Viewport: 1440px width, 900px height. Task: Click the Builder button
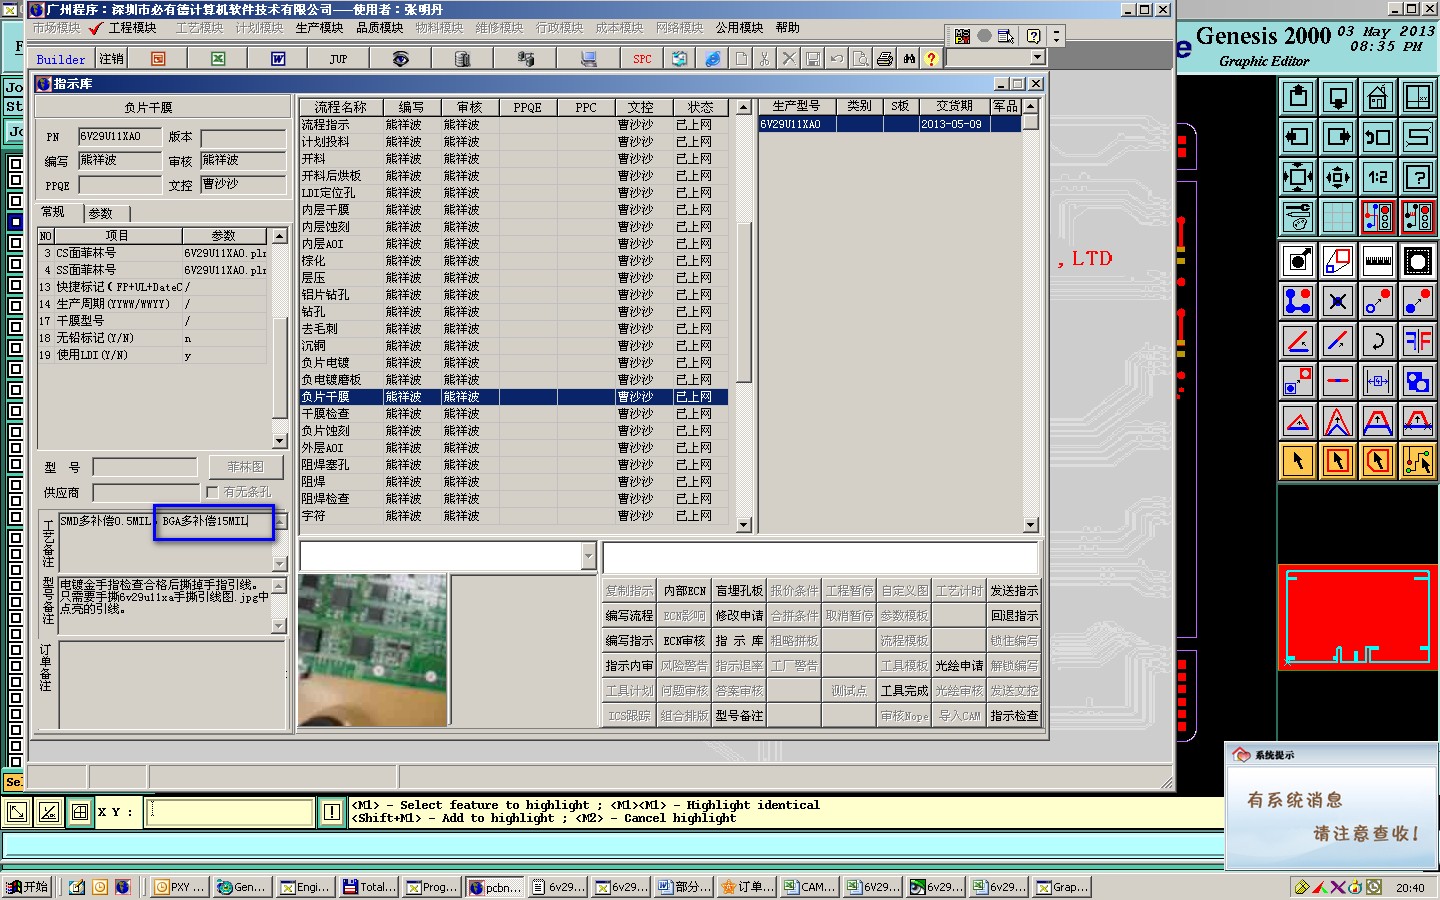pos(61,60)
